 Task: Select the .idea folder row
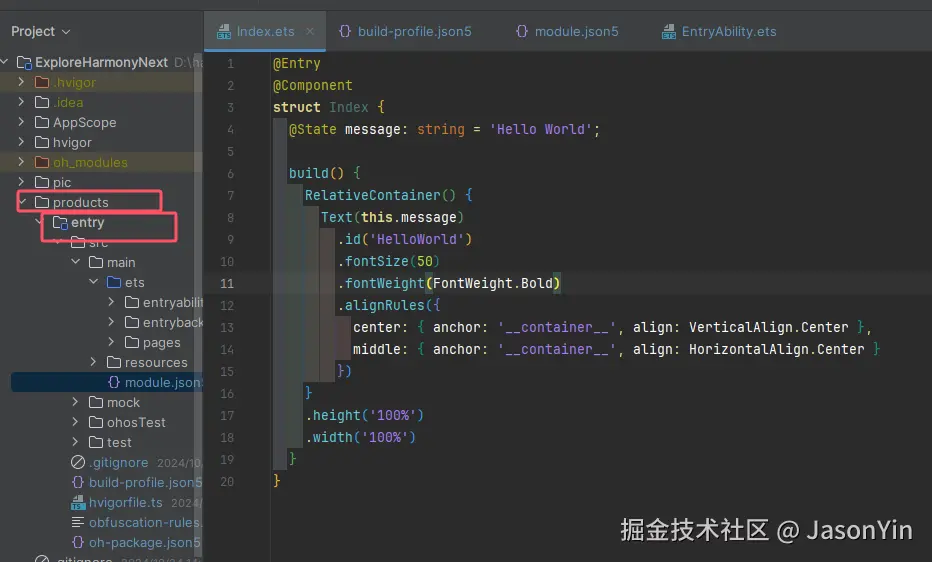(101, 102)
